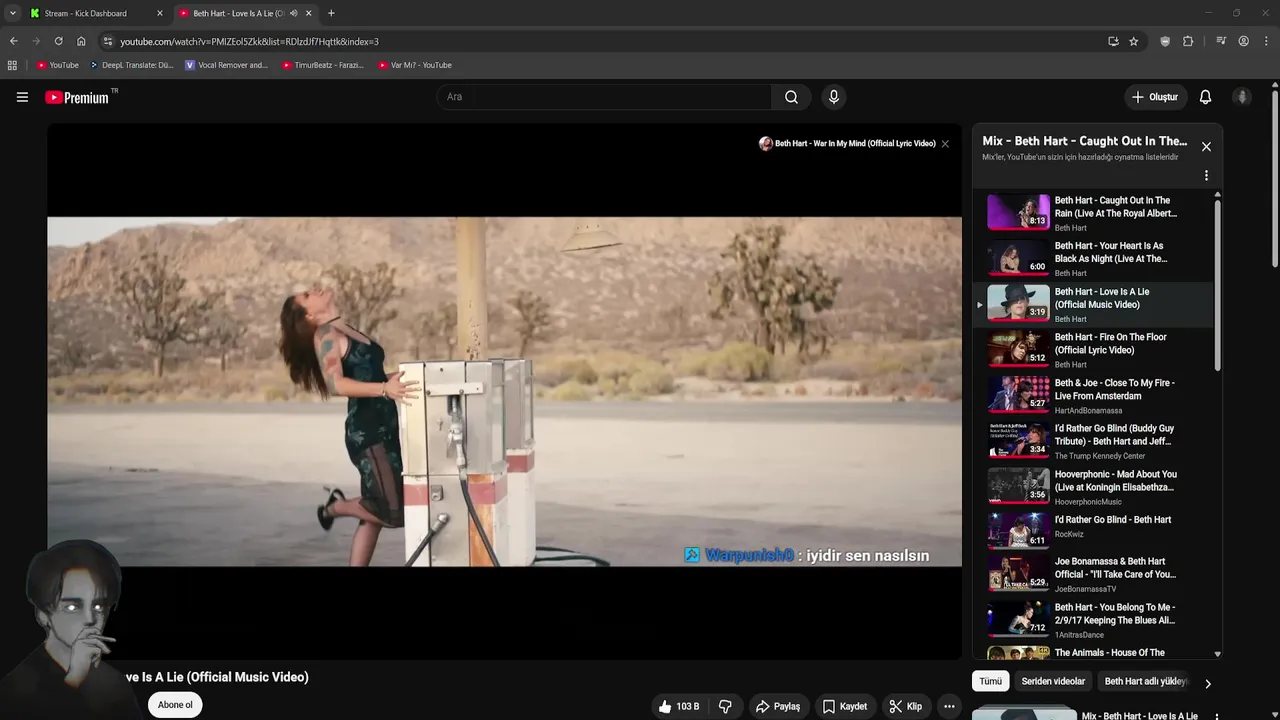Open browser extensions puzzle icon

click(x=1188, y=41)
